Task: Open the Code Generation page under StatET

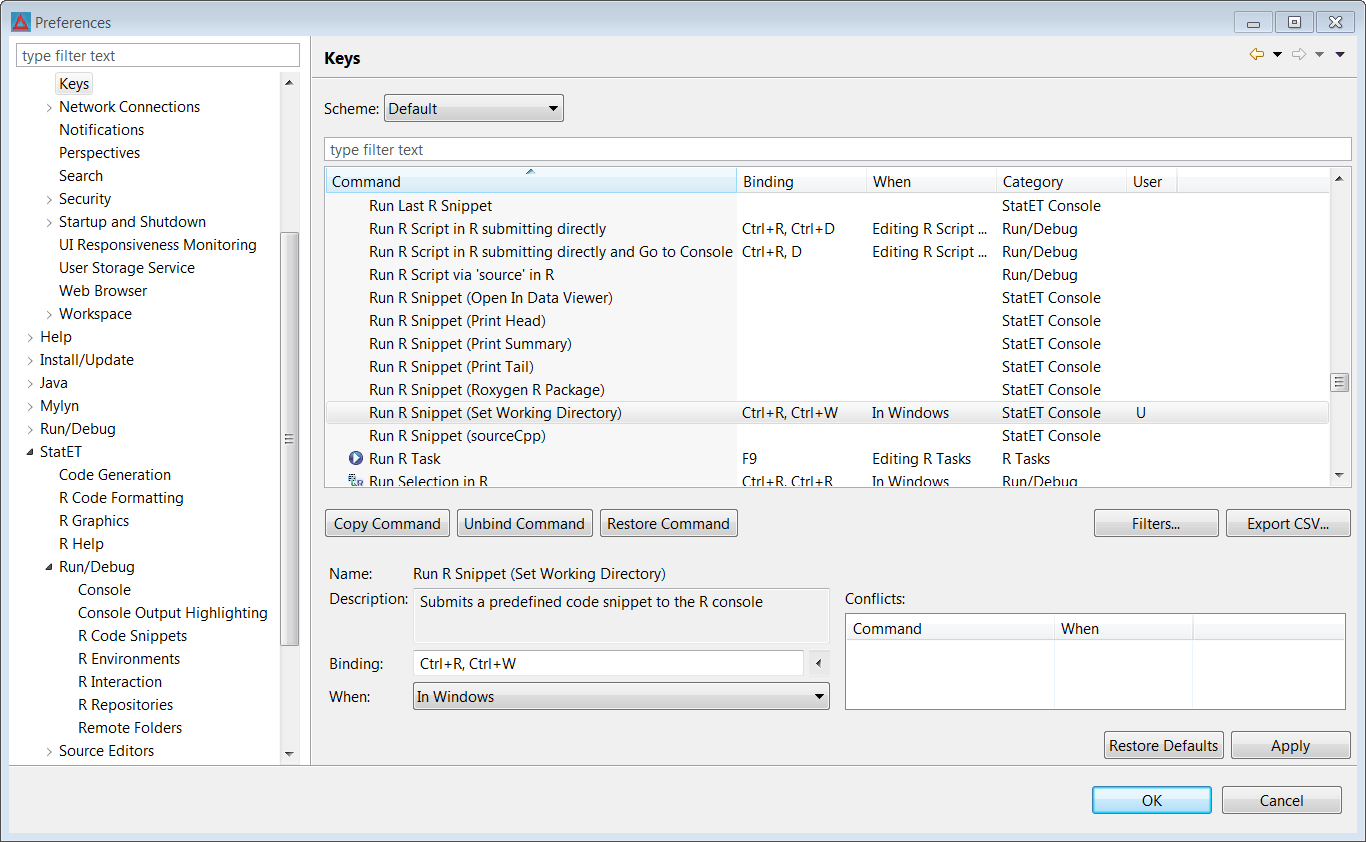Action: (115, 475)
